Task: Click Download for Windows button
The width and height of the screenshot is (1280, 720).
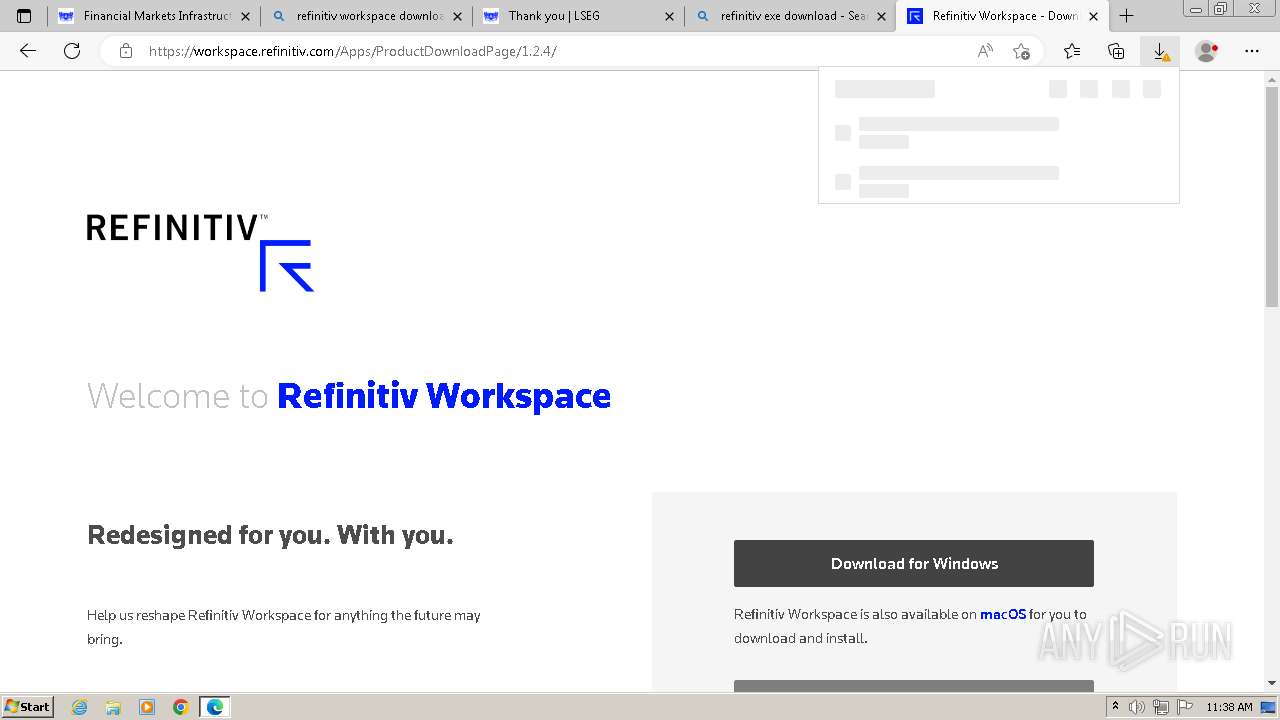Action: coord(914,564)
